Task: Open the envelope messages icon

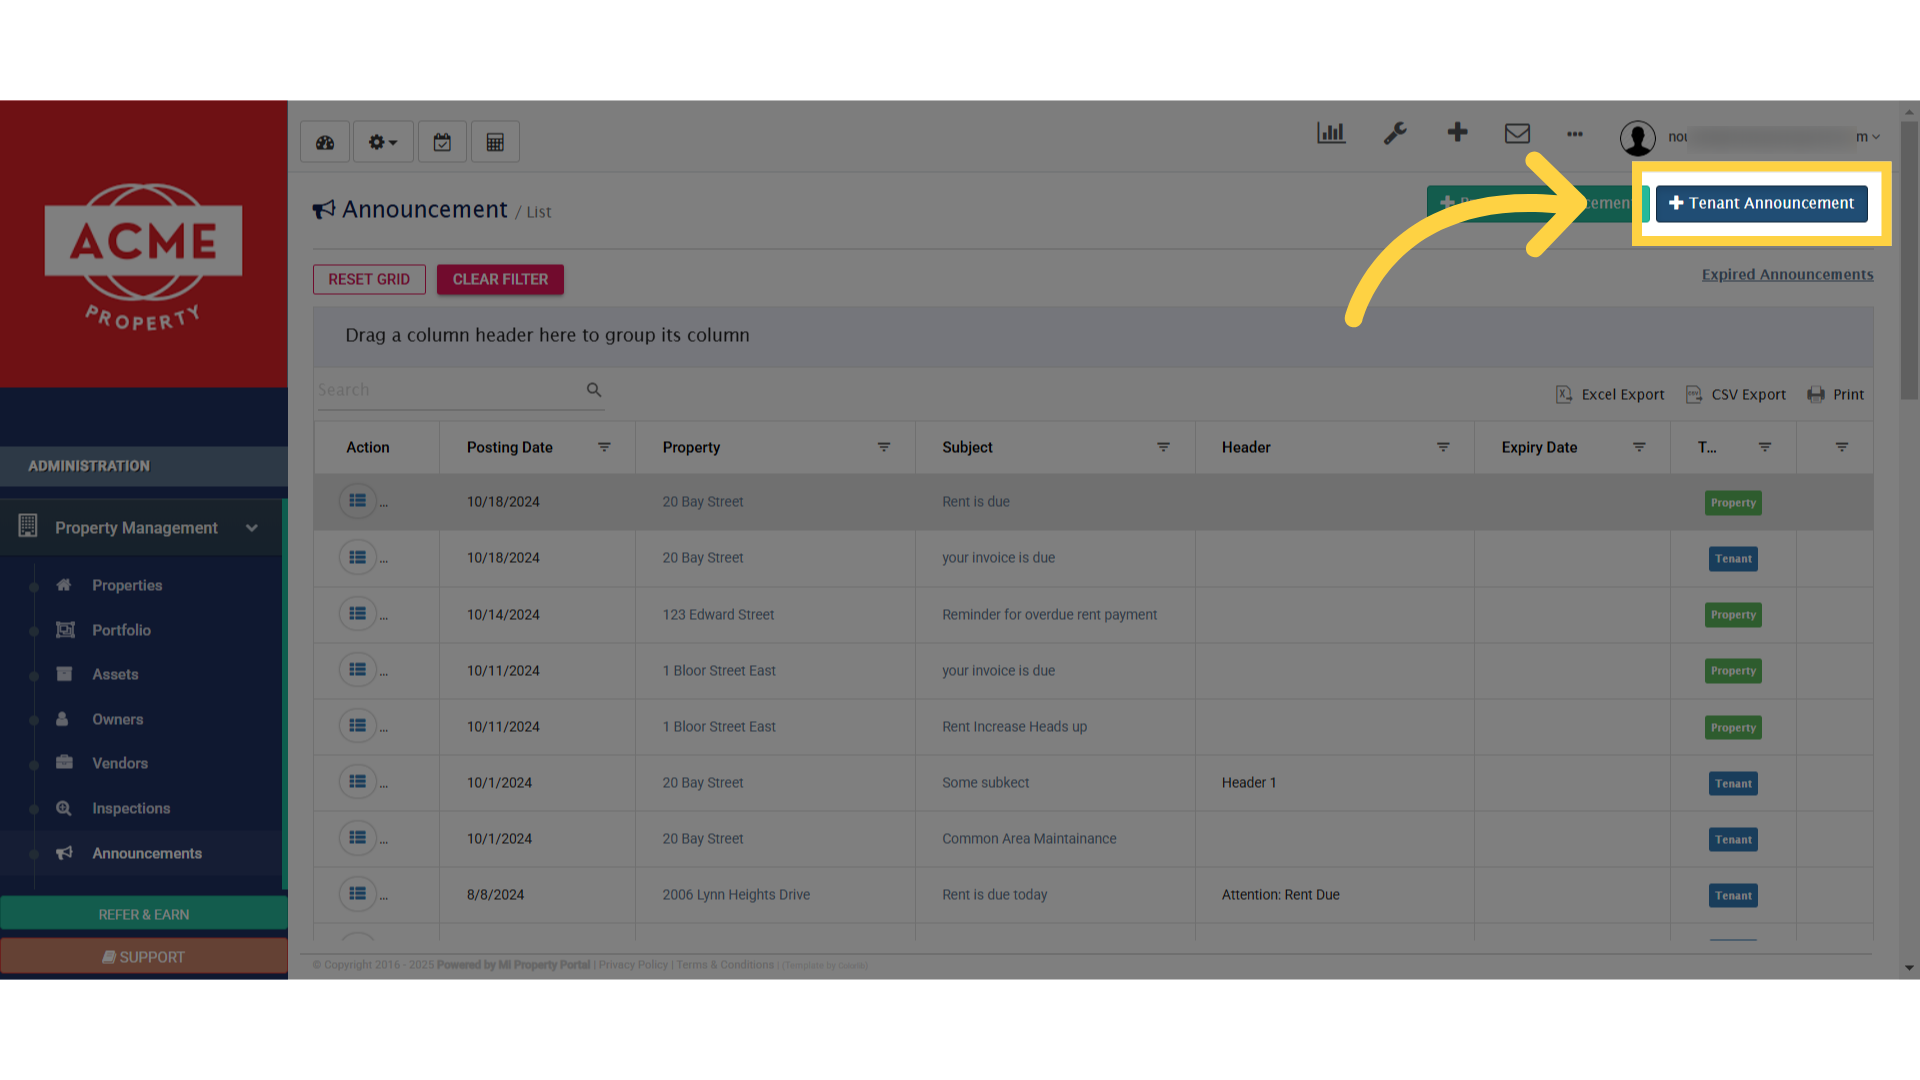Action: coord(1517,133)
